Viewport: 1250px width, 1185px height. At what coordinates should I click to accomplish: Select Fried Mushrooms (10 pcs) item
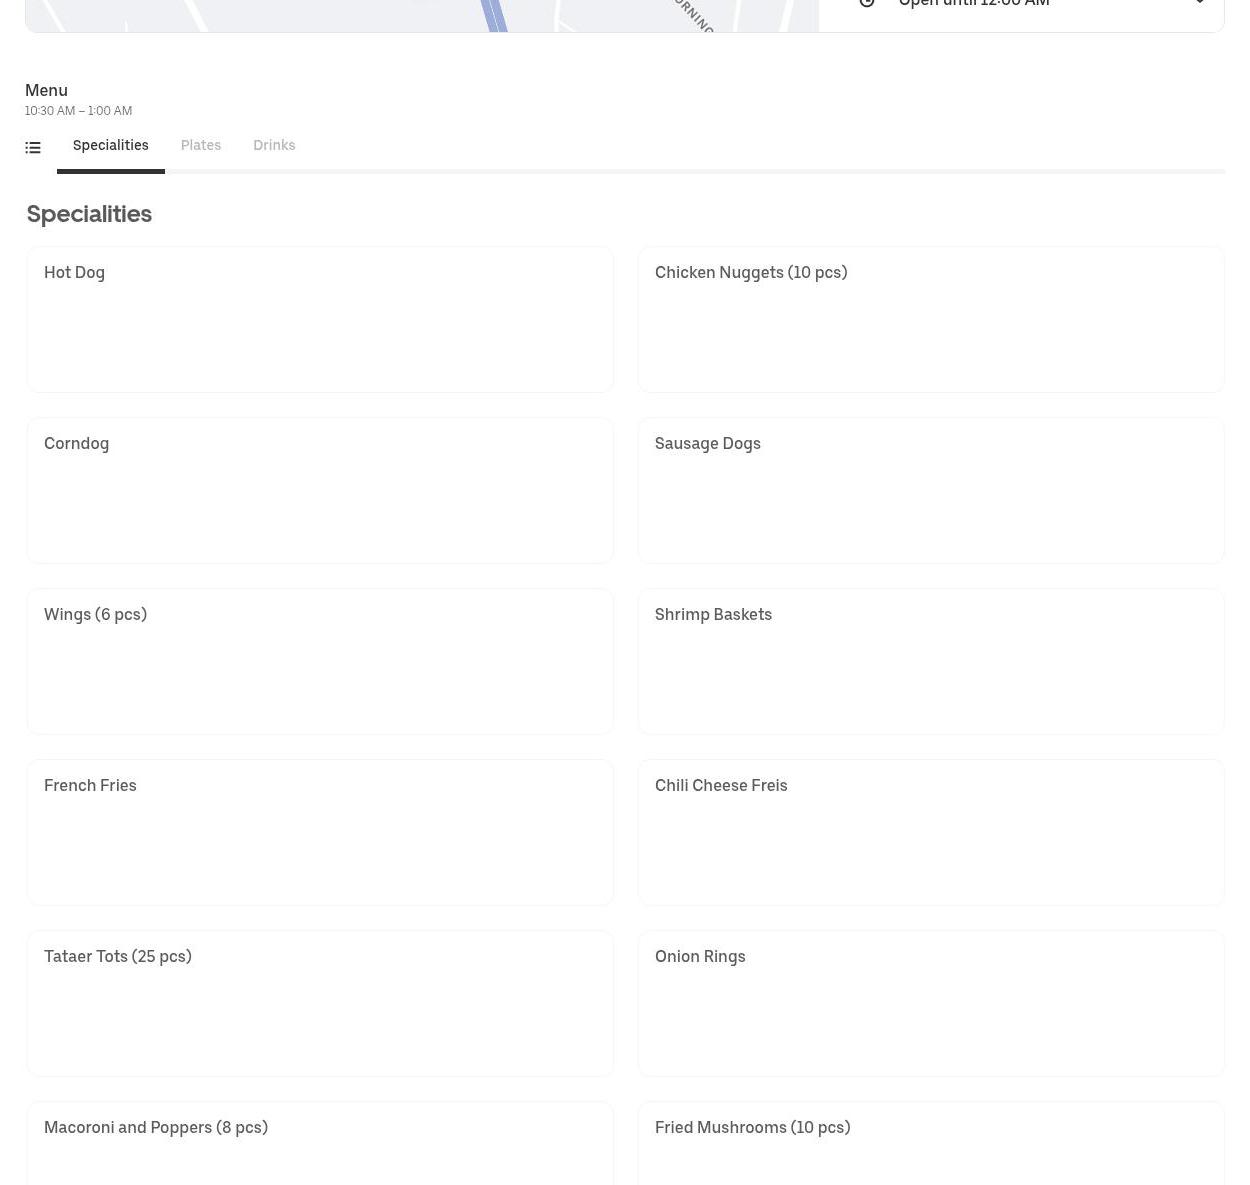931,1144
